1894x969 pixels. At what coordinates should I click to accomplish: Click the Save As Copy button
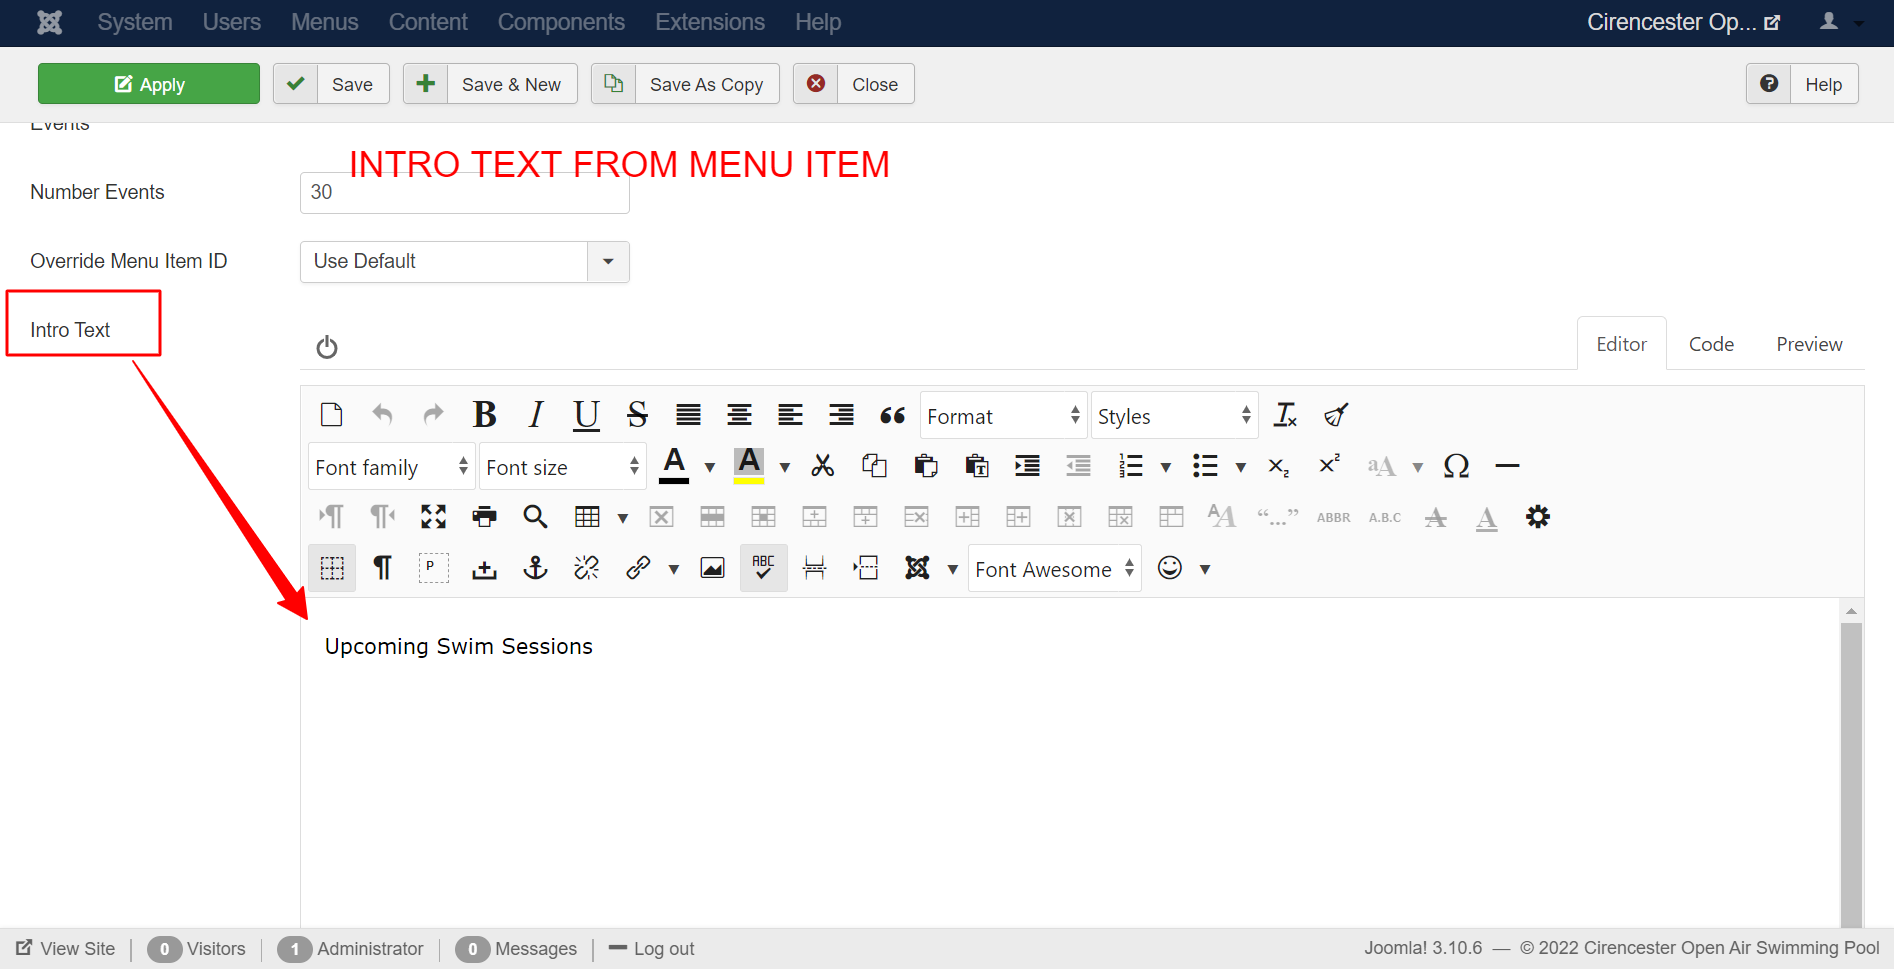click(685, 84)
